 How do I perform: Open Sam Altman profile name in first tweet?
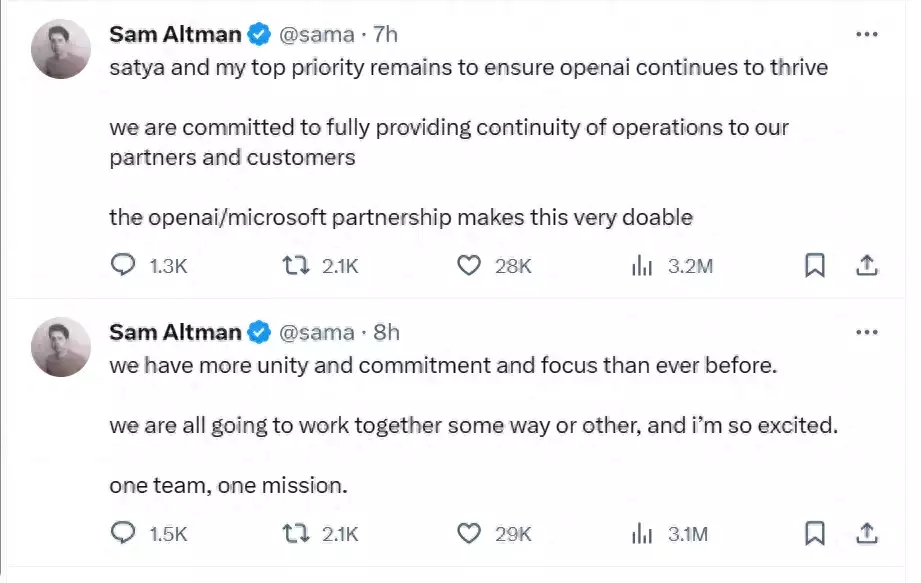click(175, 34)
